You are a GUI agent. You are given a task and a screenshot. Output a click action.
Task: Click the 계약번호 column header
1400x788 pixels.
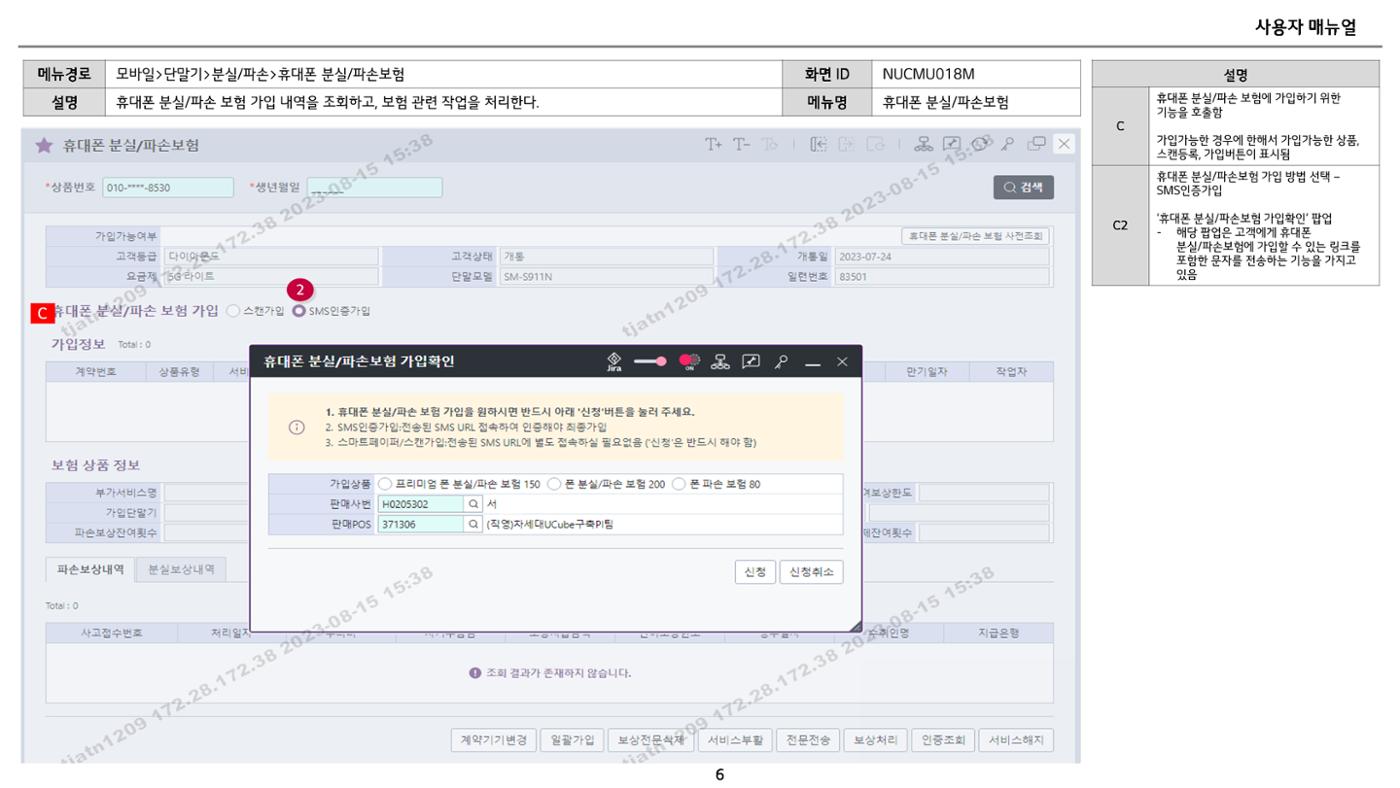pyautogui.click(x=96, y=372)
